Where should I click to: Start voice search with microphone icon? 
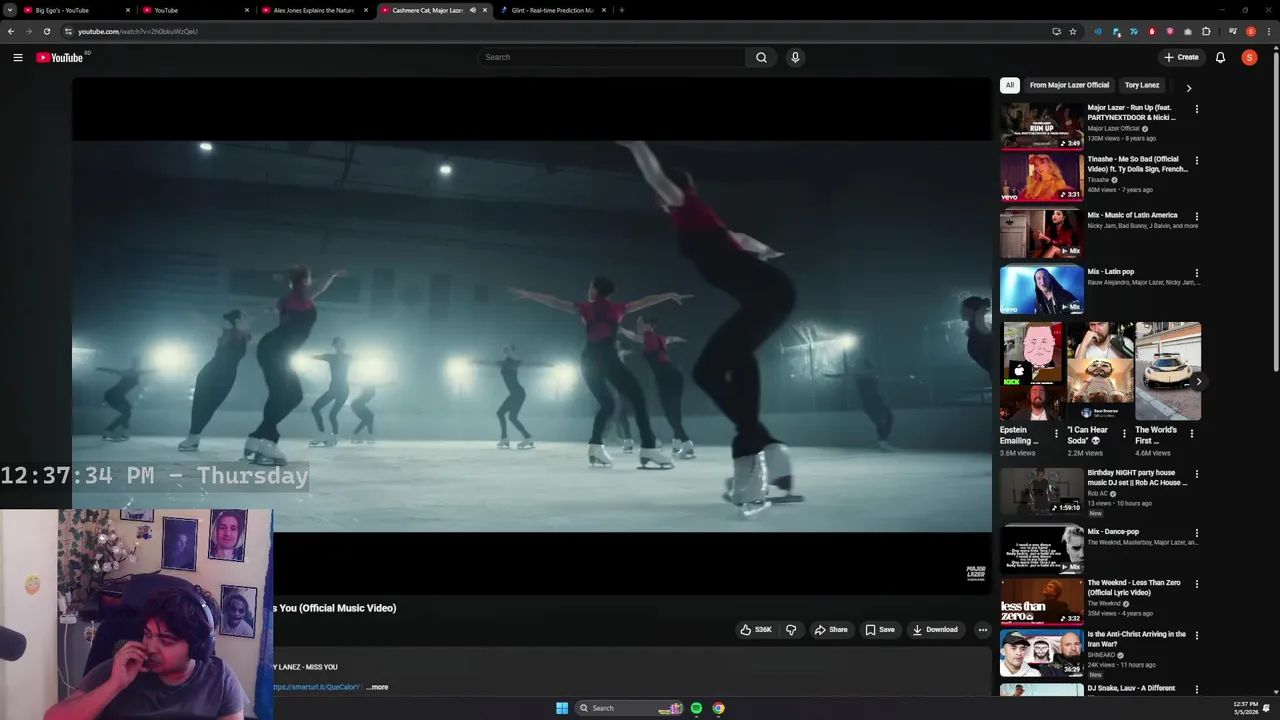[795, 57]
